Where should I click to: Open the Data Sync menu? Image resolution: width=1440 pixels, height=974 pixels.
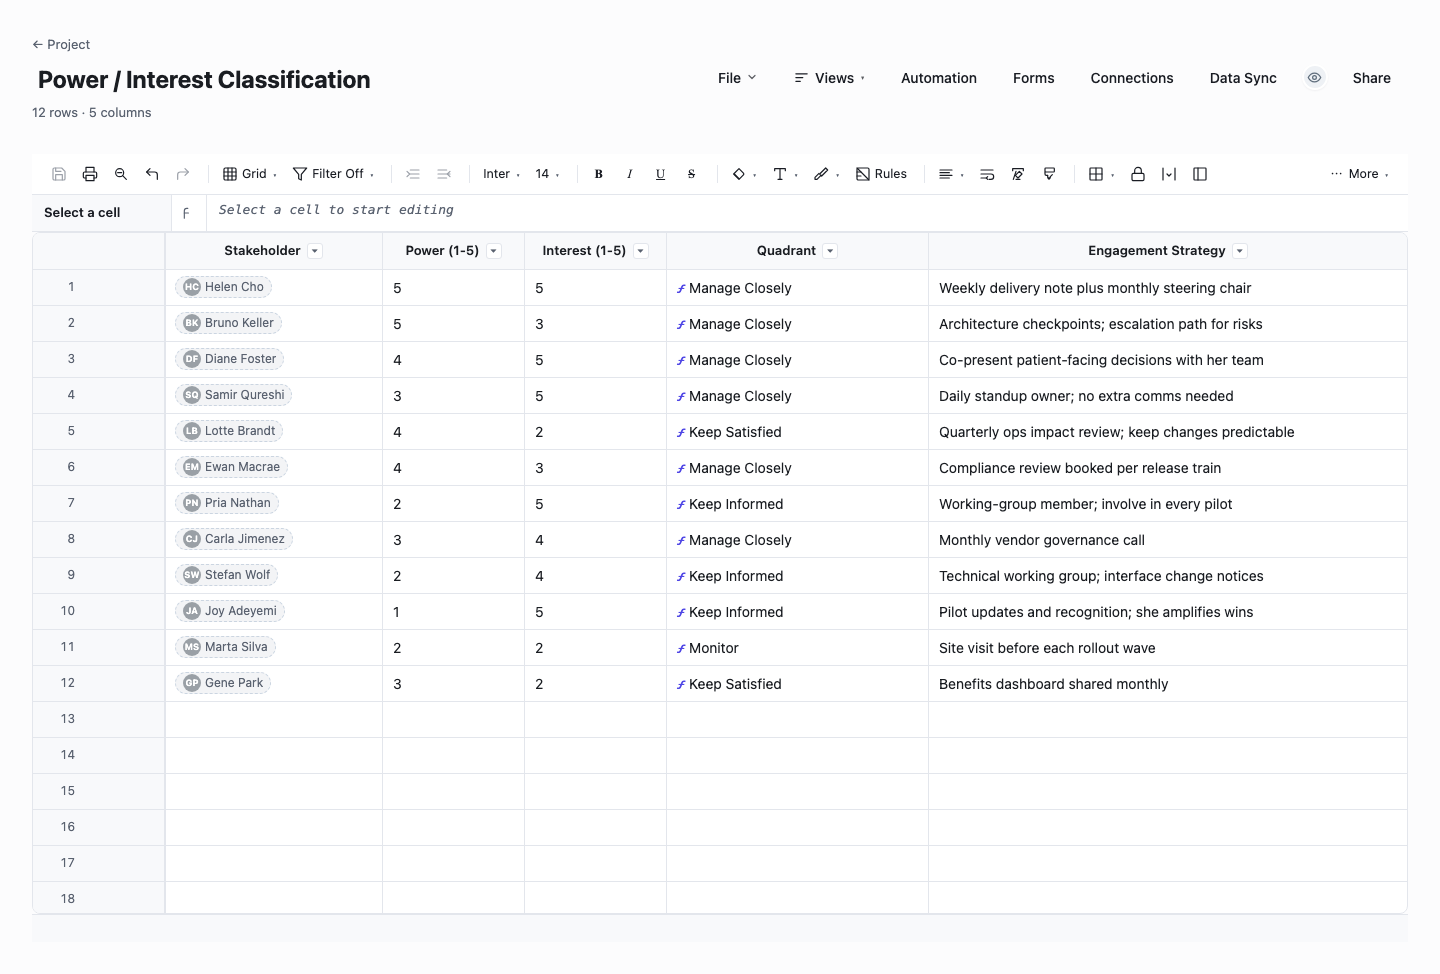pyautogui.click(x=1243, y=78)
